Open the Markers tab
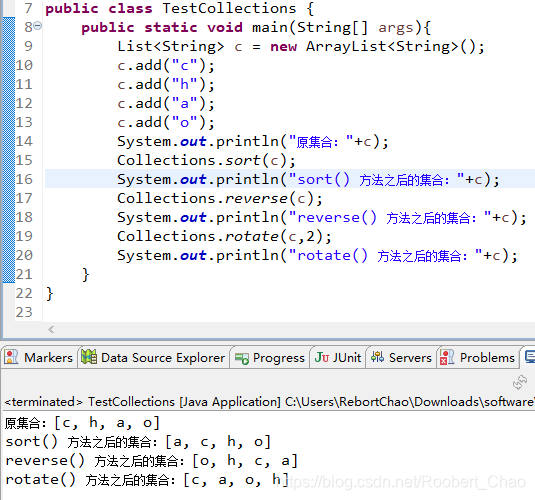 [x=39, y=357]
